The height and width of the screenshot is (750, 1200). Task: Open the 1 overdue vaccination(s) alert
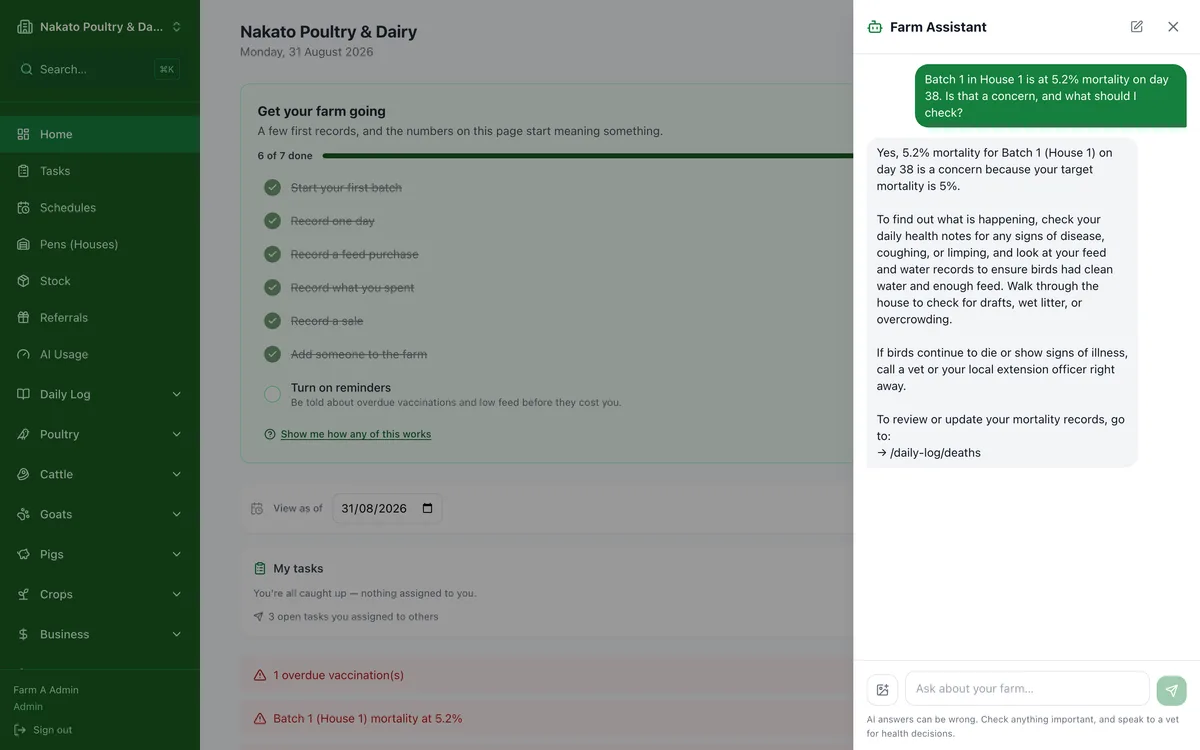547,675
